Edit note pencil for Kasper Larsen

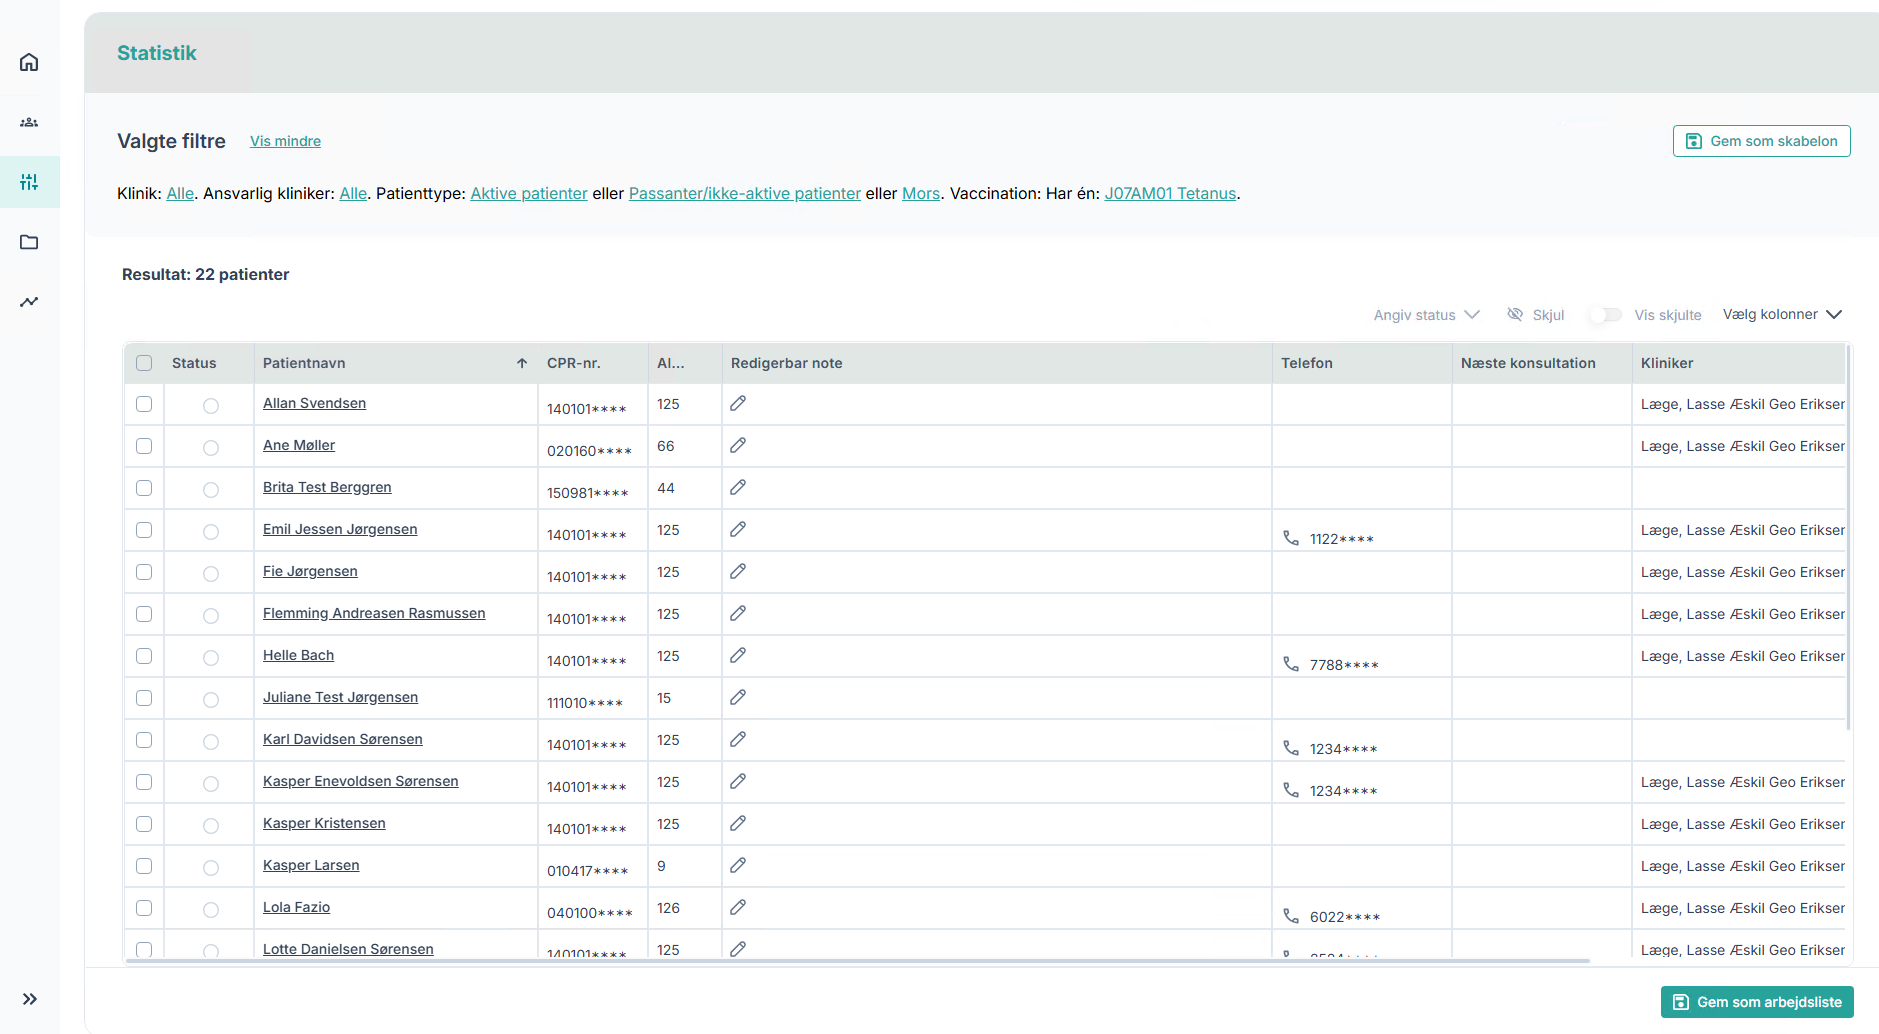point(738,865)
